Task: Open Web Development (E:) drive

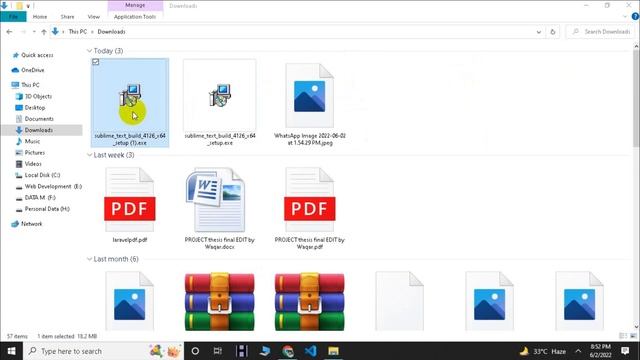Action: tap(53, 187)
